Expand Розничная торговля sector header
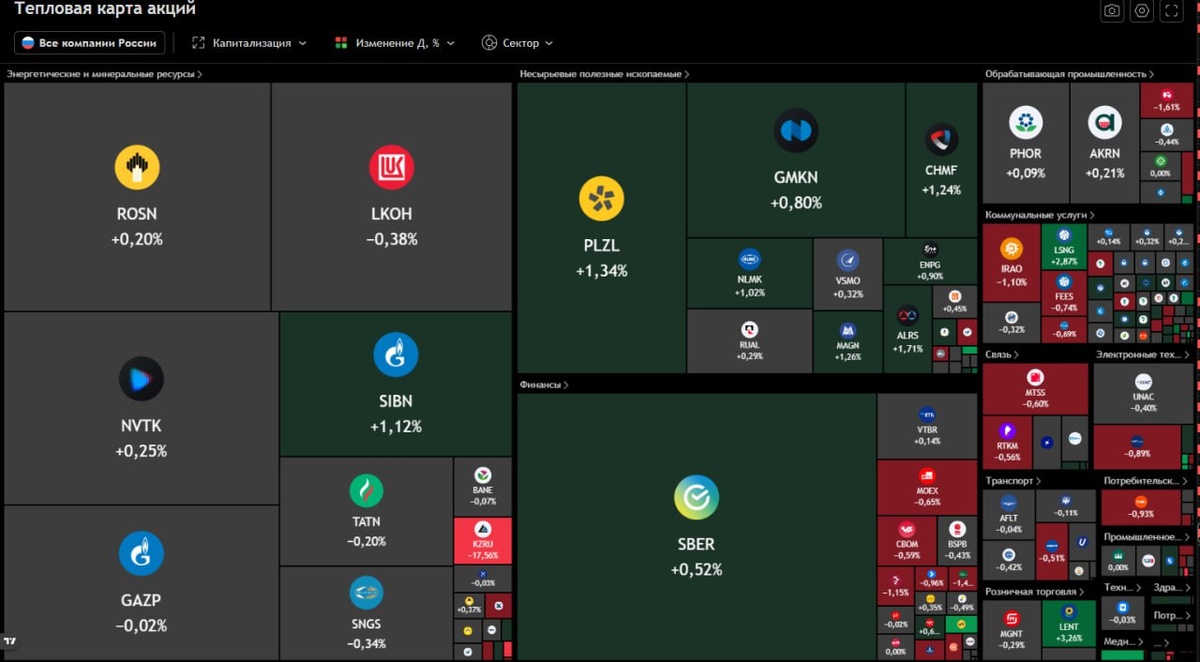The width and height of the screenshot is (1200, 662). tap(1034, 592)
